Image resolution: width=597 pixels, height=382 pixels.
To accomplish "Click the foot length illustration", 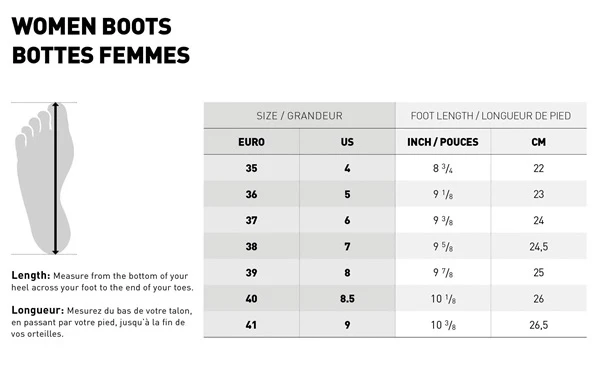I will click(x=44, y=178).
